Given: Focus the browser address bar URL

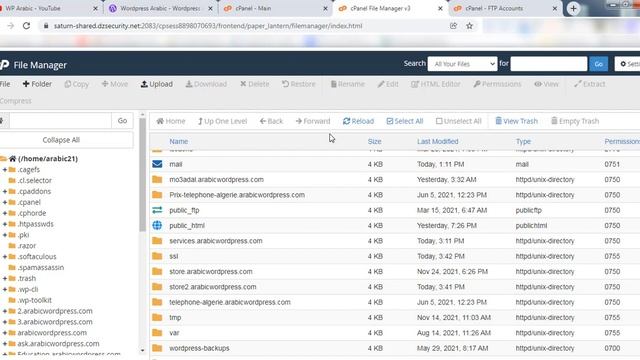Looking at the screenshot, I should click(208, 26).
